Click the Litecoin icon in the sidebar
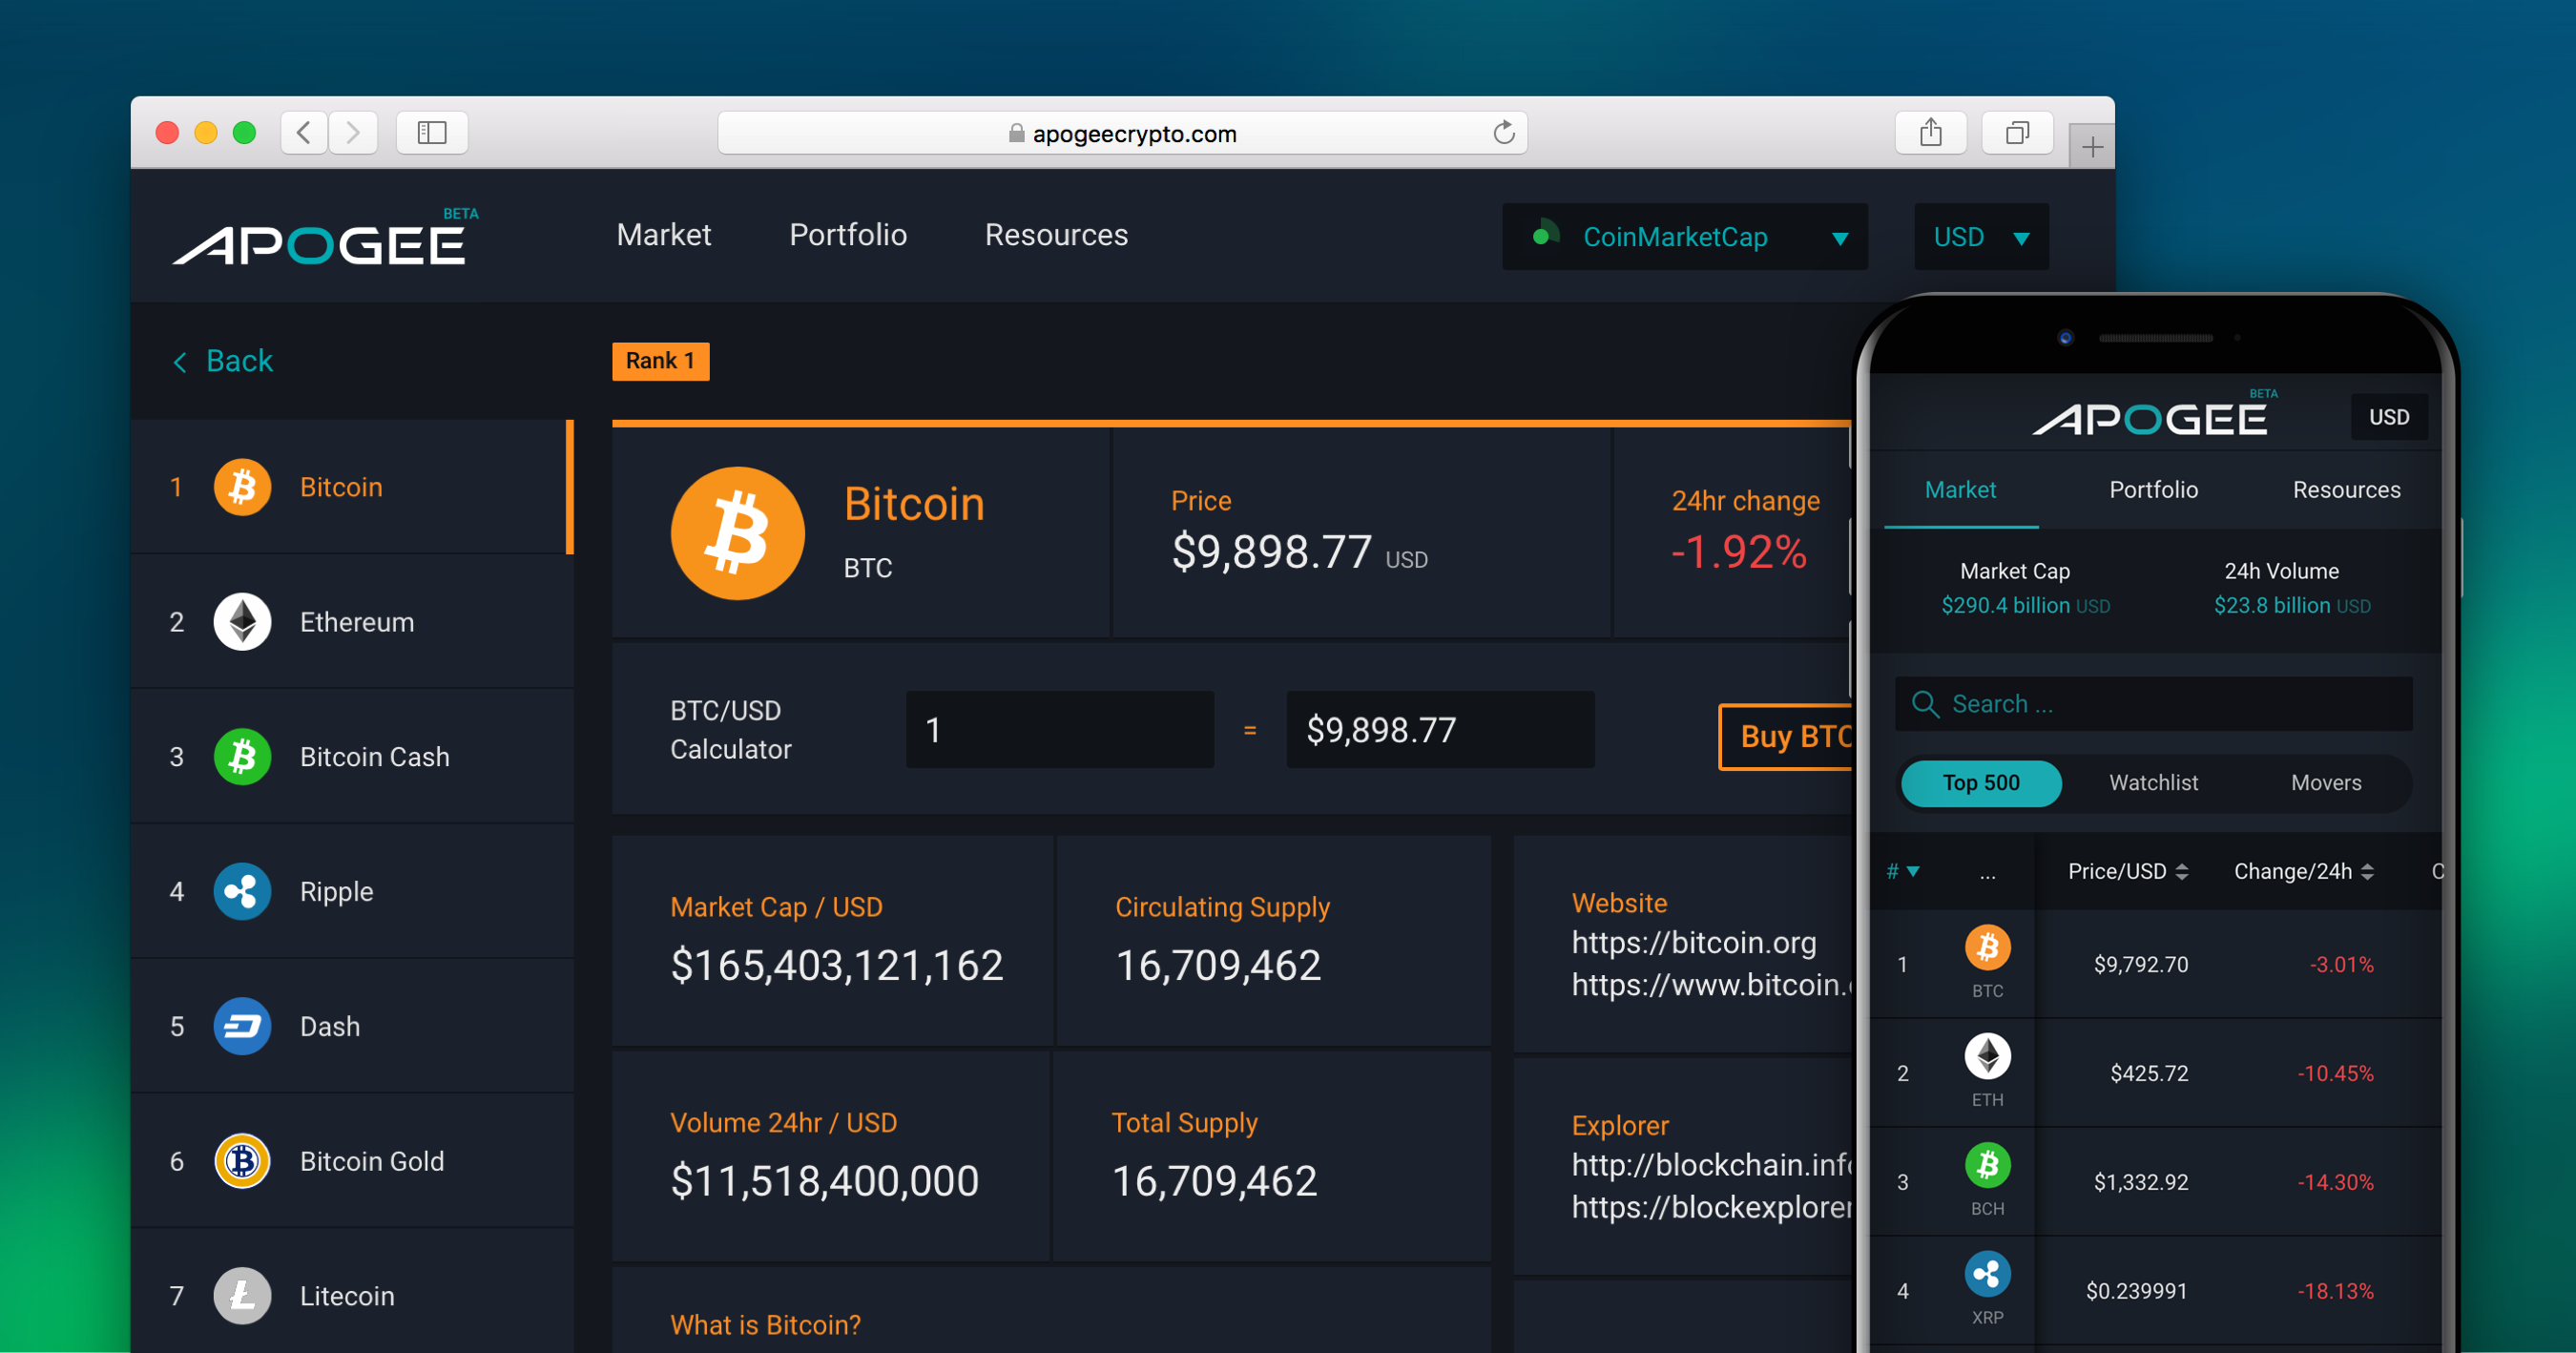The height and width of the screenshot is (1353, 2576). 242,1296
